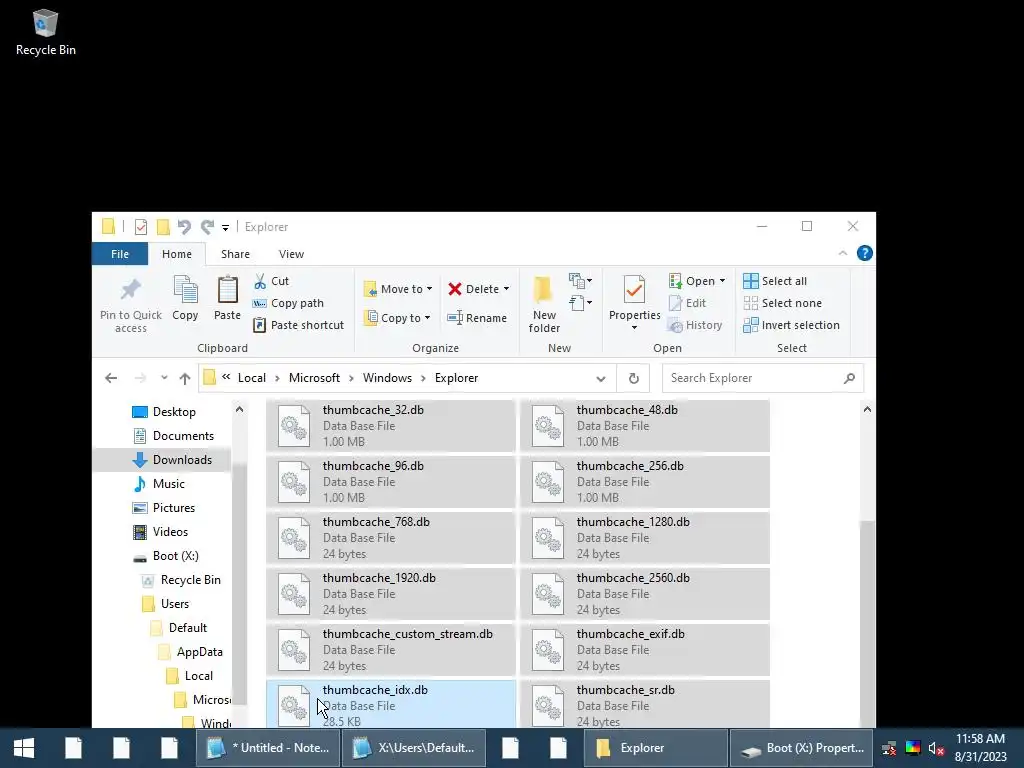Open the File menu tab

120,254
